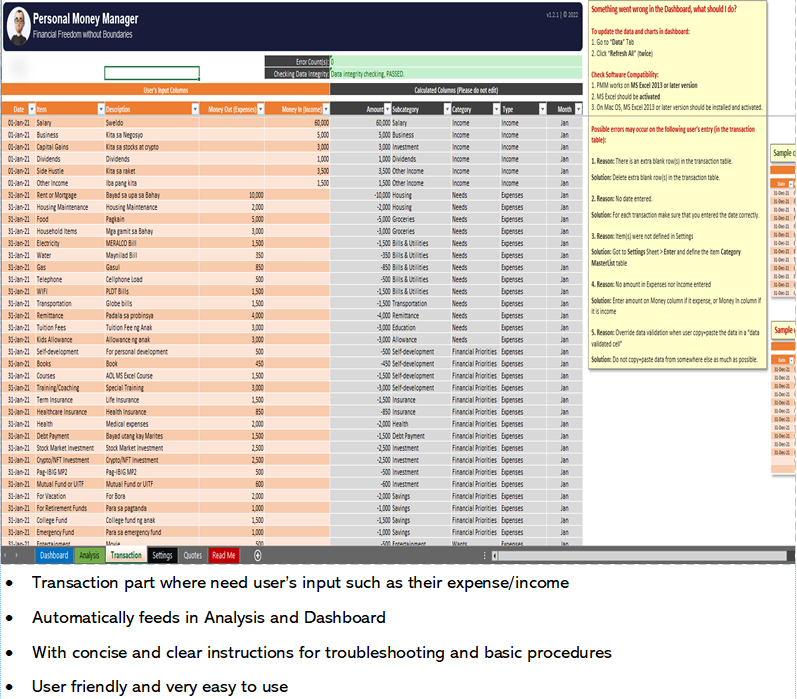The image size is (797, 699).
Task: Click the horizontal scrollbar at bottom
Action: pos(640,555)
